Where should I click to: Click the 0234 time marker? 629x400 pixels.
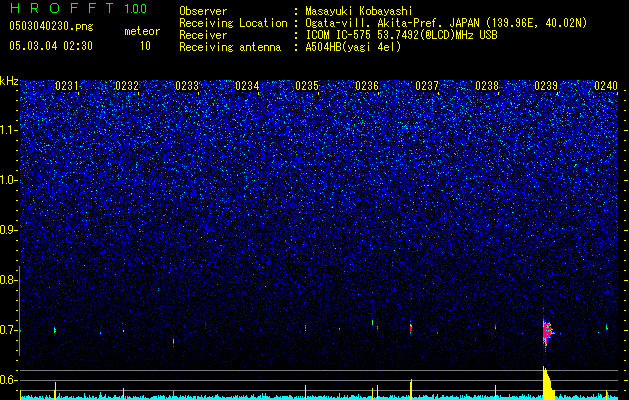point(247,86)
